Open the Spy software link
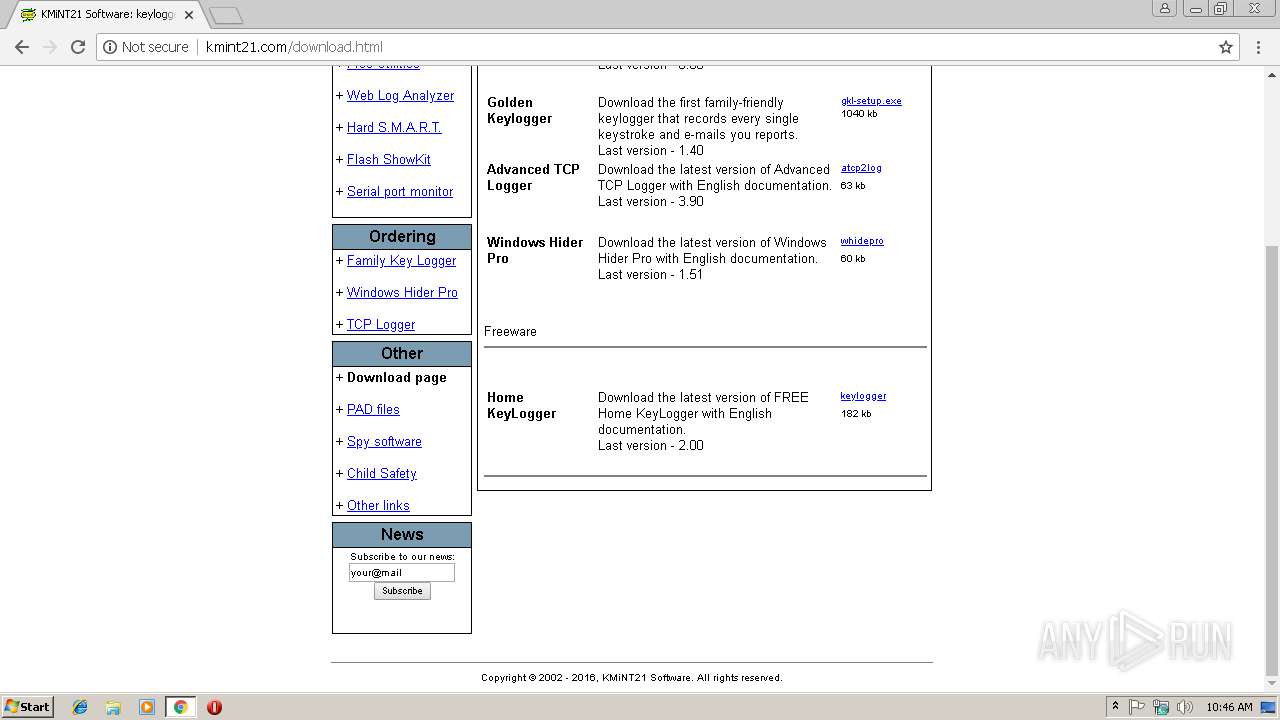This screenshot has width=1280, height=720. (384, 442)
